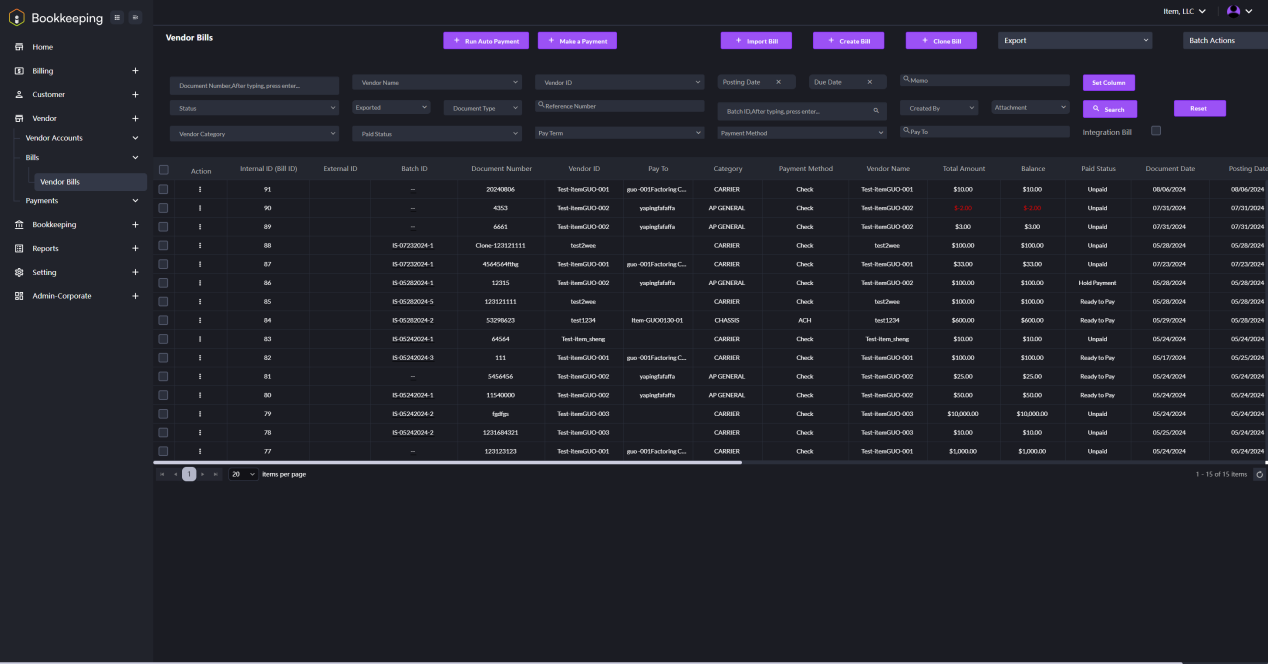Expand the Billing sidebar menu
1268x664 pixels.
pyautogui.click(x=135, y=71)
